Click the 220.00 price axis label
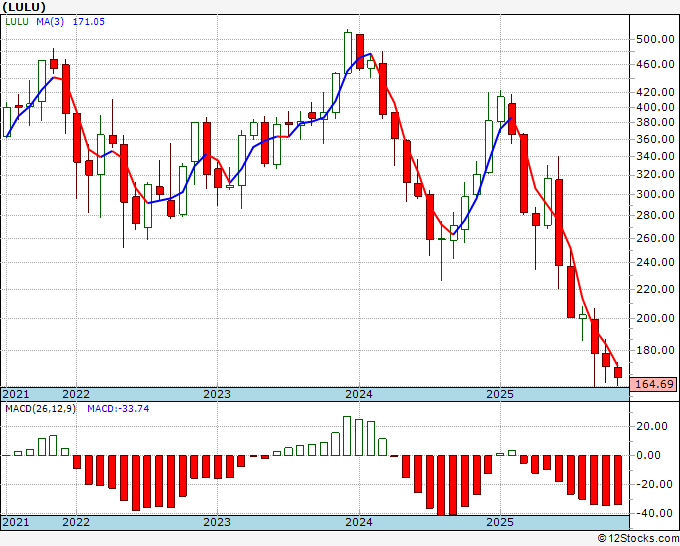 [x=655, y=289]
